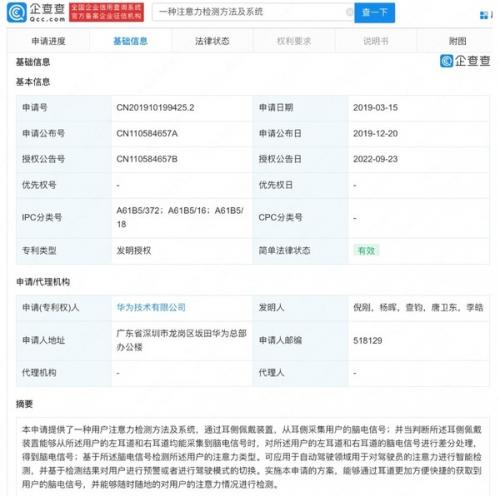Click the green 有效 status tag
500x496 pixels.
click(366, 250)
